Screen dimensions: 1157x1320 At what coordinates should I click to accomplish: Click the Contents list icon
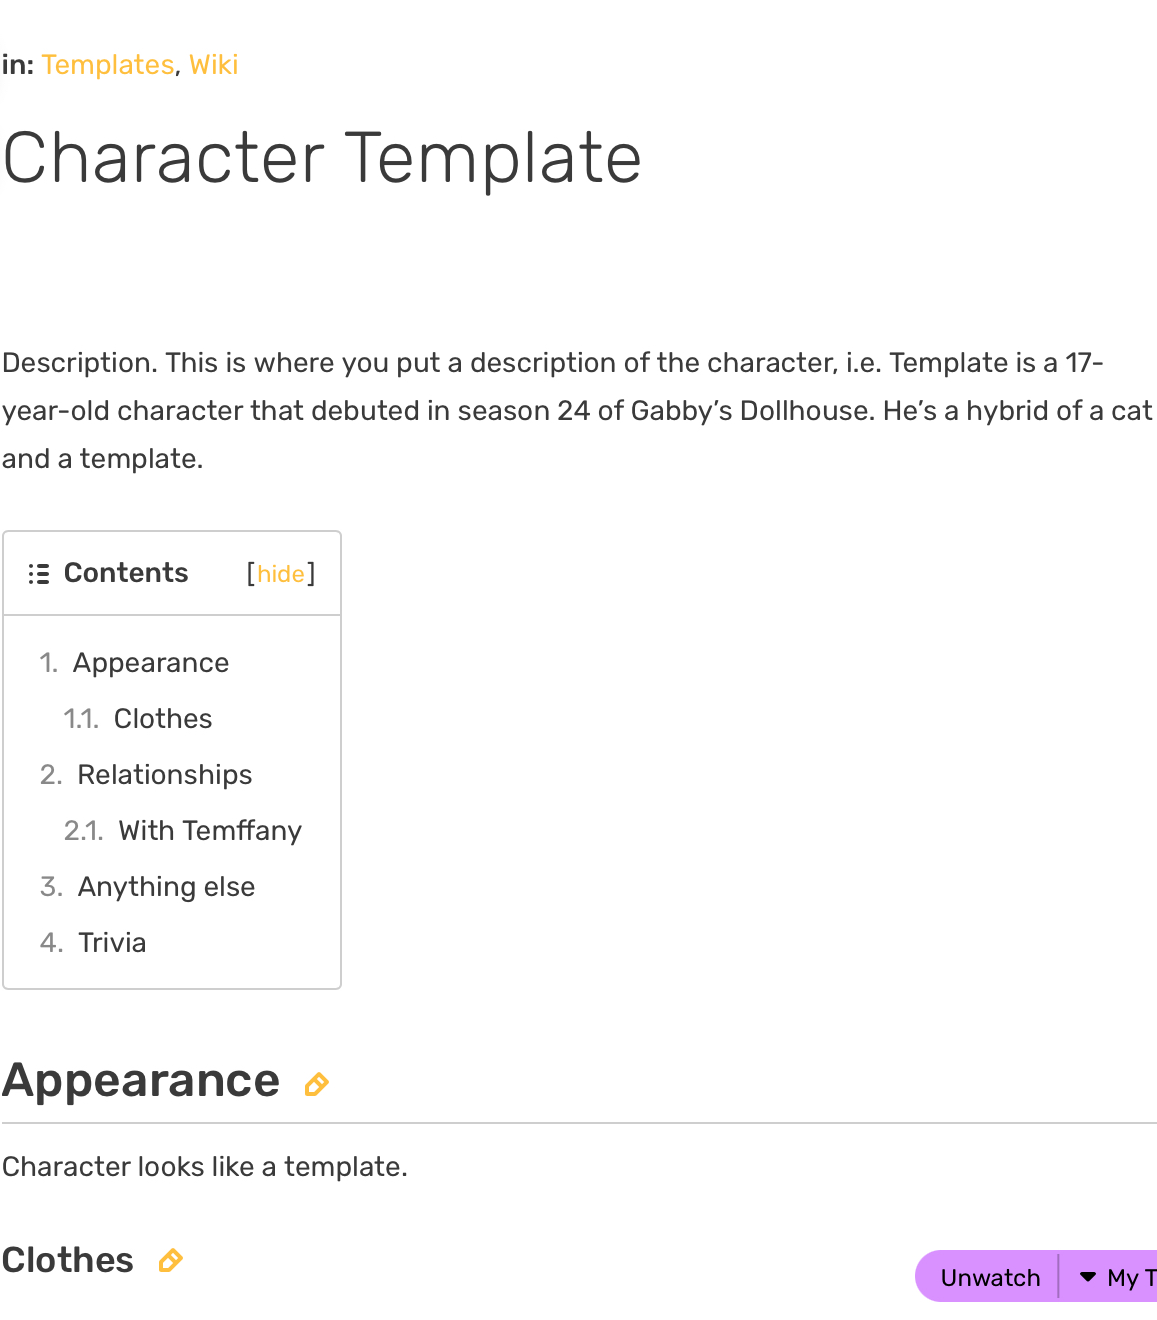(x=39, y=574)
